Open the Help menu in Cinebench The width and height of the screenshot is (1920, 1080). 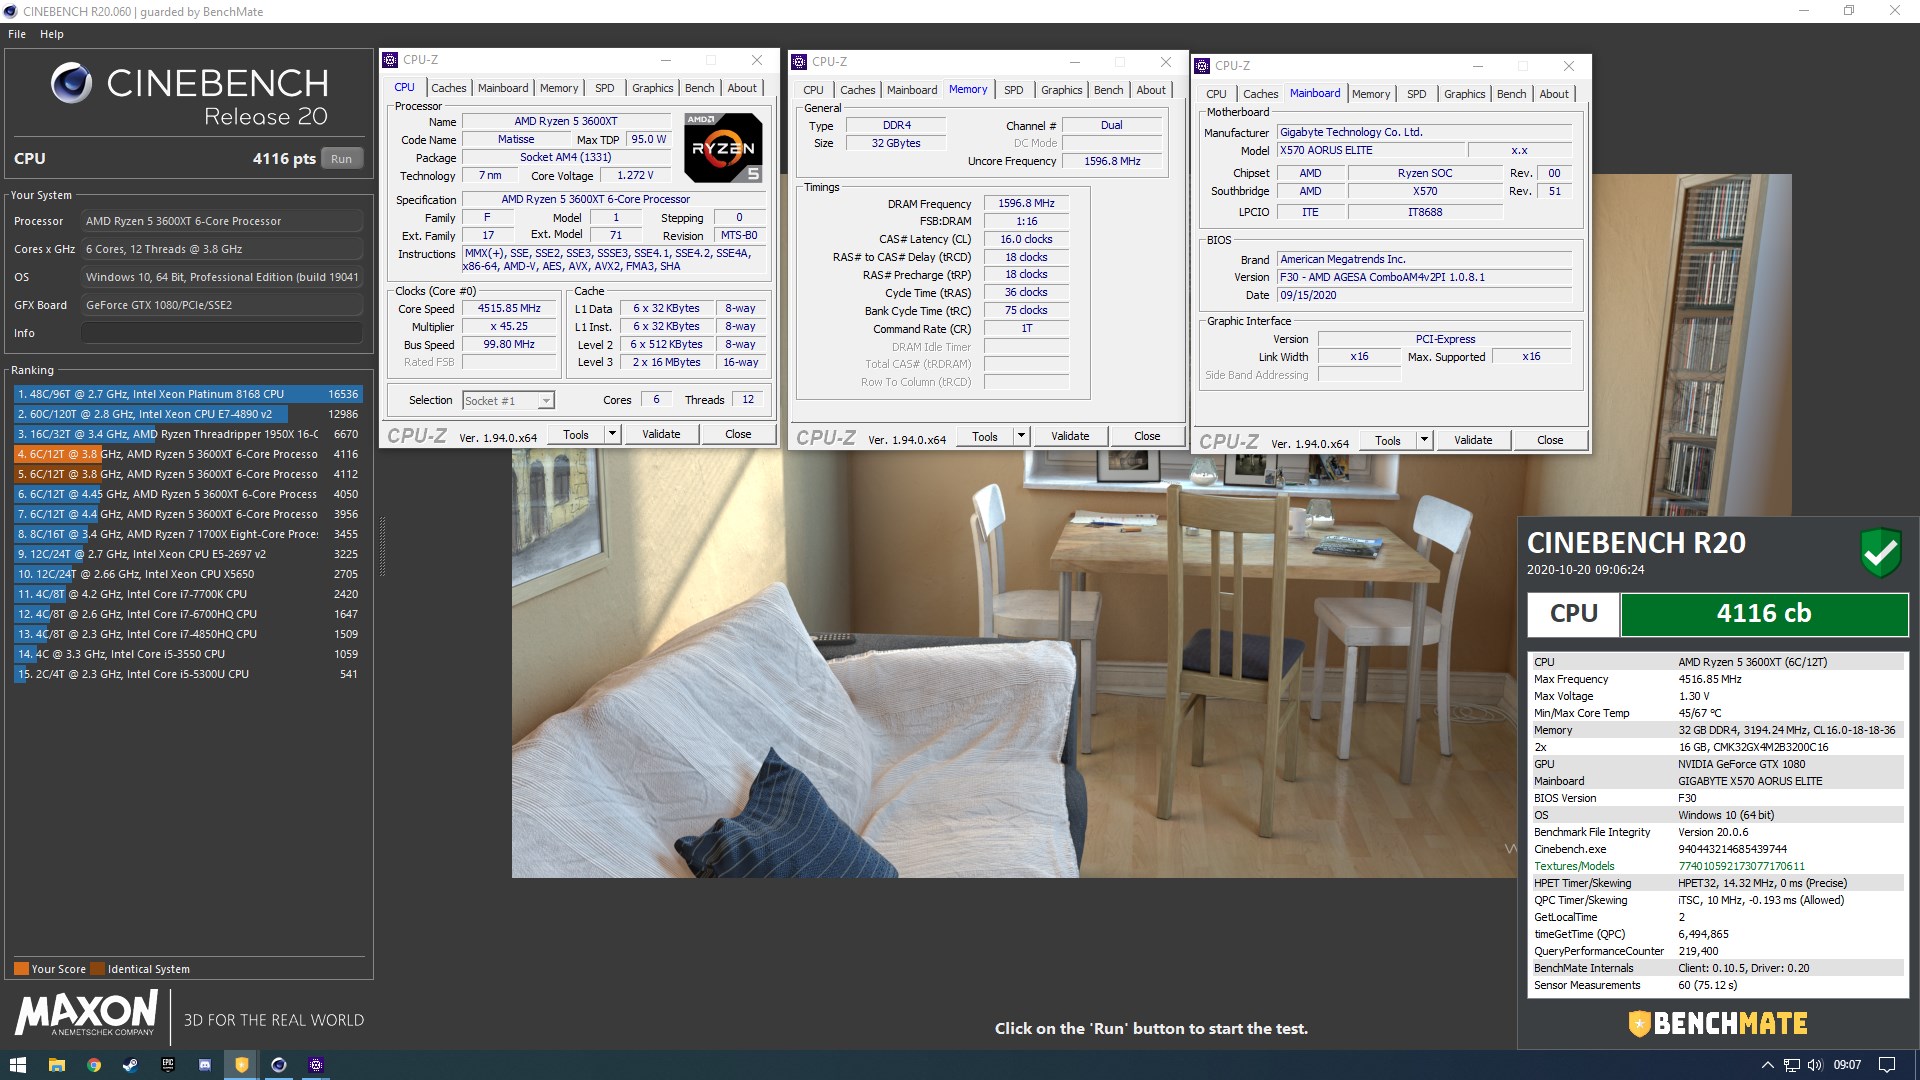[52, 34]
